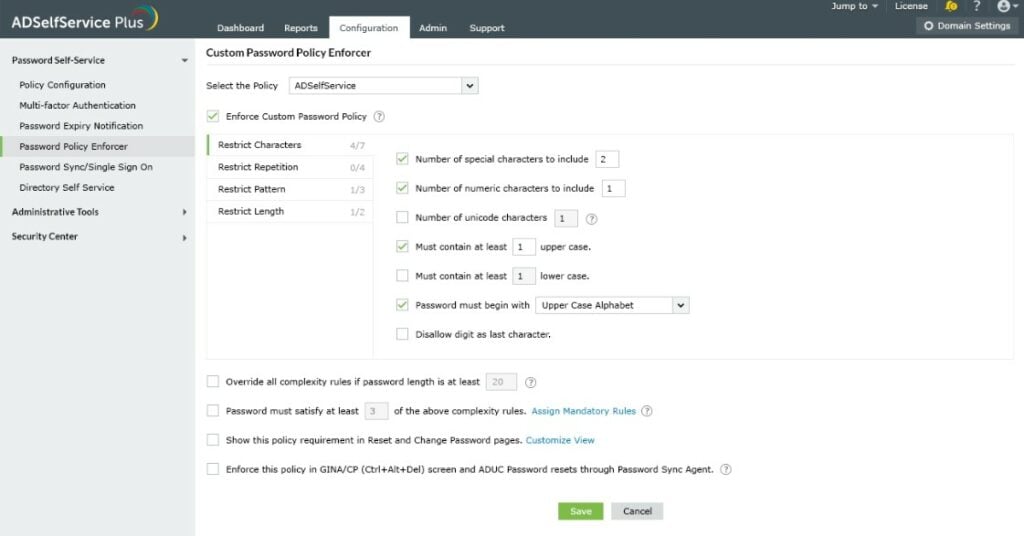Click override password length field

[x=501, y=382]
